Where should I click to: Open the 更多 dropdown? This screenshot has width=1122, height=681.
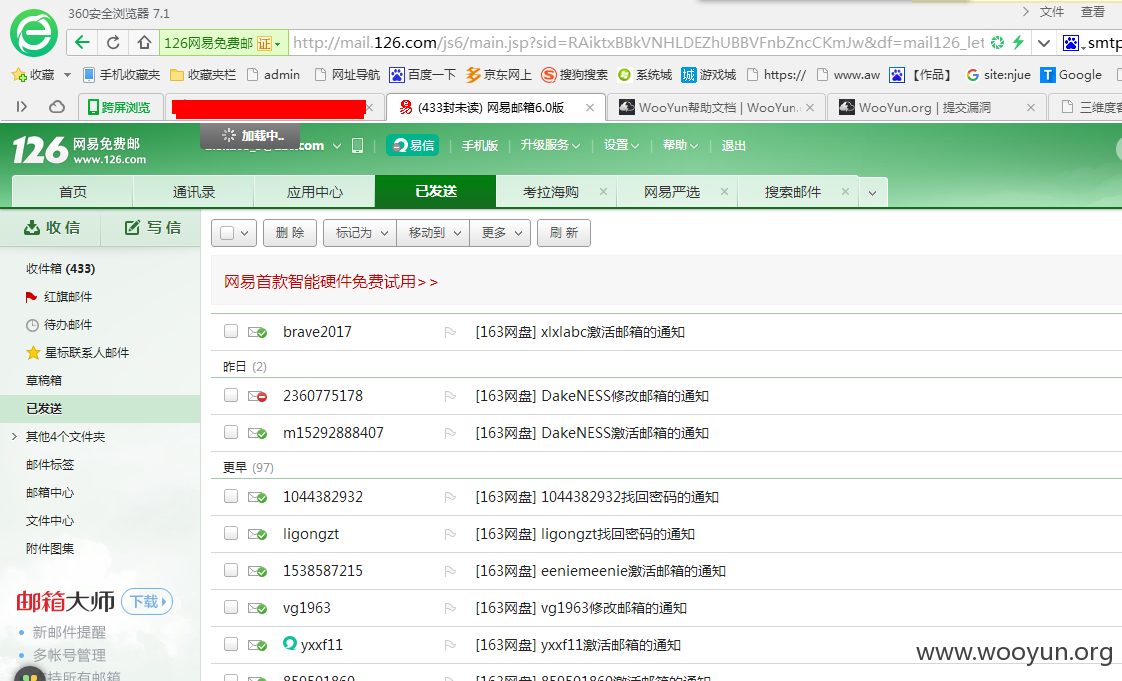point(501,233)
